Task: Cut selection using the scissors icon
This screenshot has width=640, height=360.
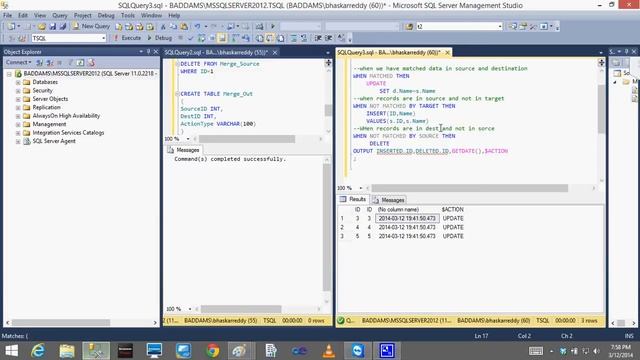Action: 163,26
